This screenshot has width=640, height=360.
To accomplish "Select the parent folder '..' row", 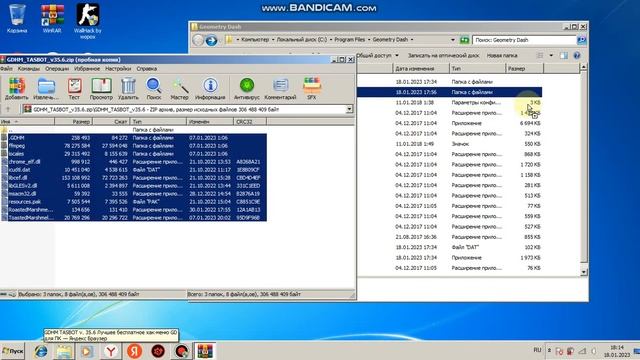I will (x=133, y=130).
